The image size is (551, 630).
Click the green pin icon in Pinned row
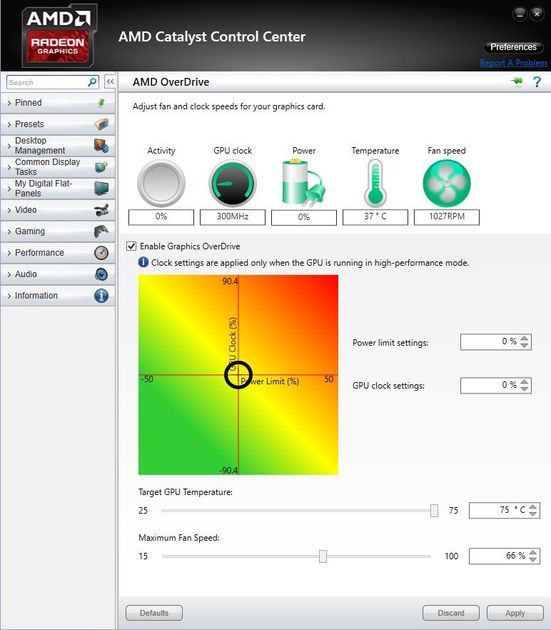tap(101, 103)
